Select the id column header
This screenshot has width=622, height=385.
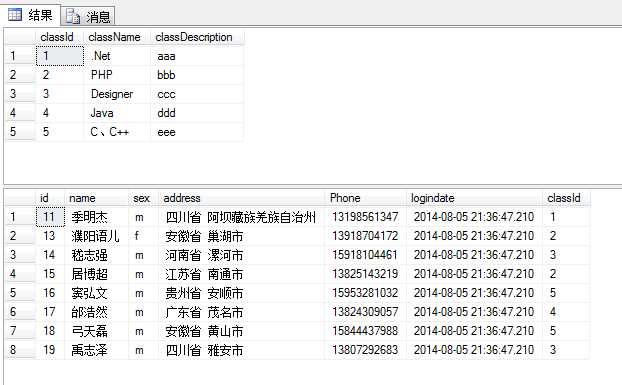[x=50, y=198]
